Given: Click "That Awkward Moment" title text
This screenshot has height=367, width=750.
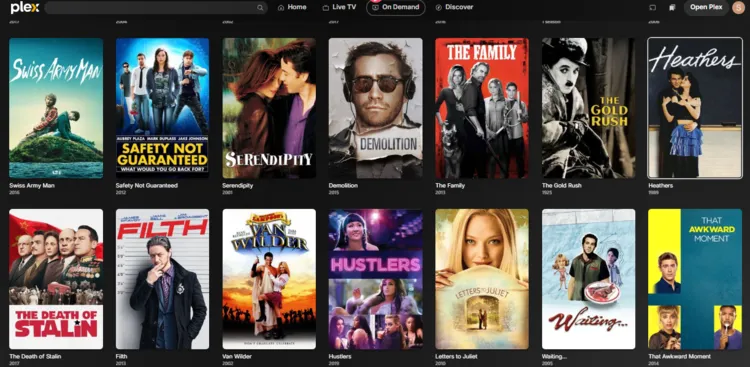Looking at the screenshot, I should 679,356.
